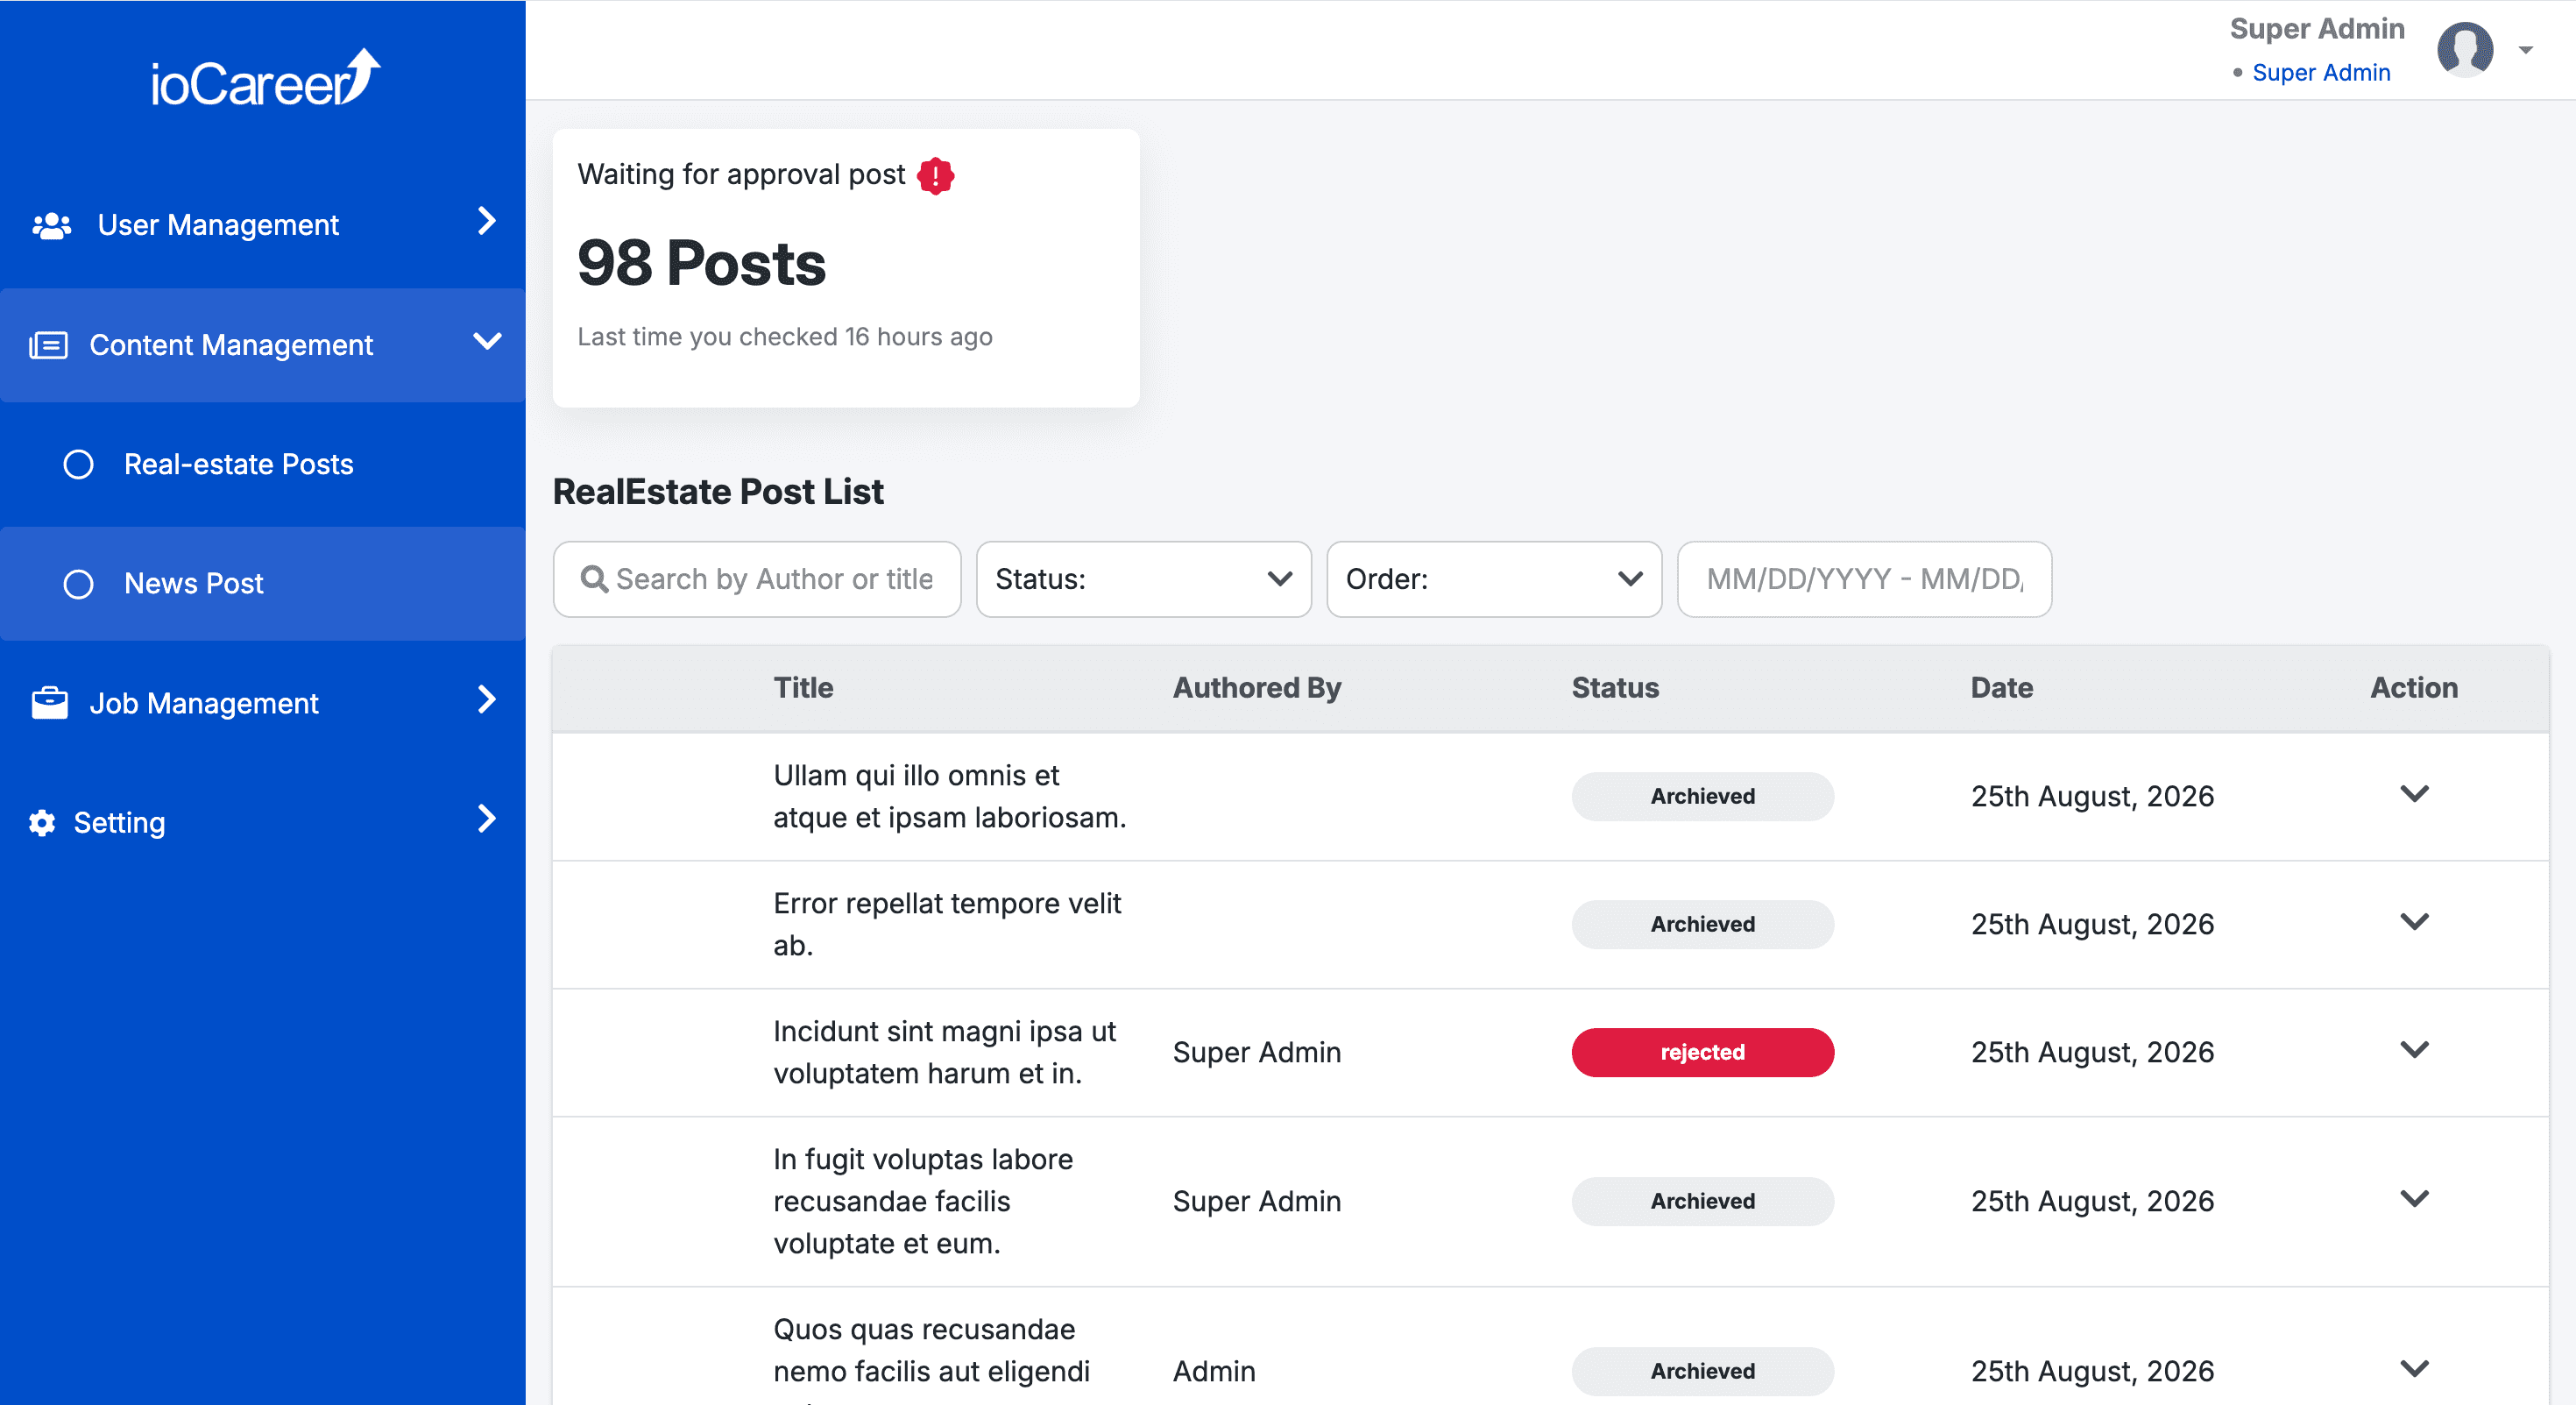The height and width of the screenshot is (1405, 2576).
Task: Select the Real-estate Posts circle marker
Action: pos(78,464)
